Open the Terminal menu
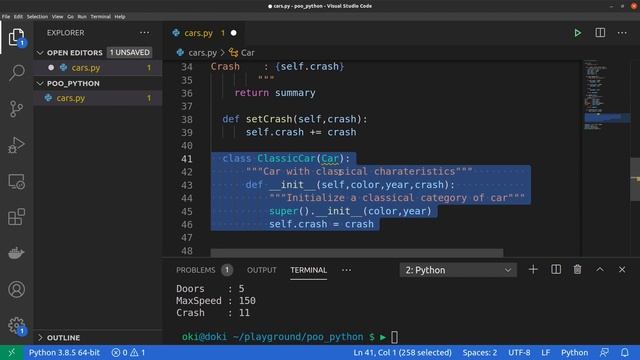The height and width of the screenshot is (360, 640). pos(100,17)
